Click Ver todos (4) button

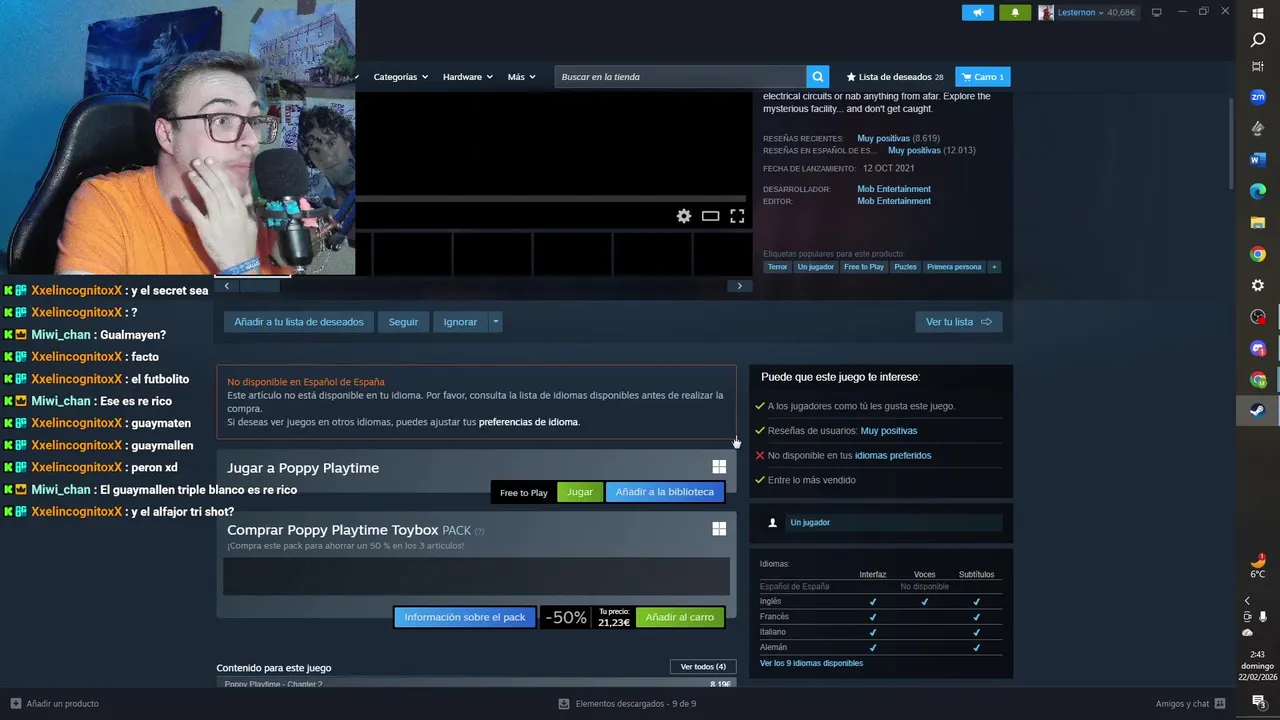pos(703,667)
